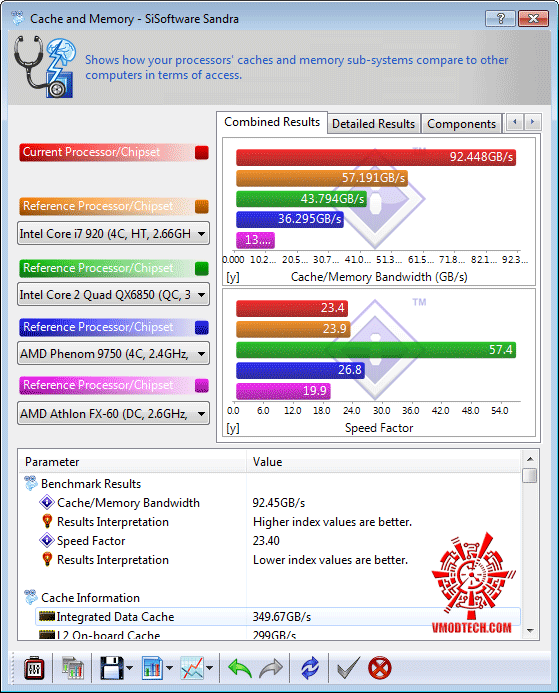Click the red 92.448GB/s bandwidth bar
Viewport: 559px width, 693px height.
pyautogui.click(x=376, y=157)
